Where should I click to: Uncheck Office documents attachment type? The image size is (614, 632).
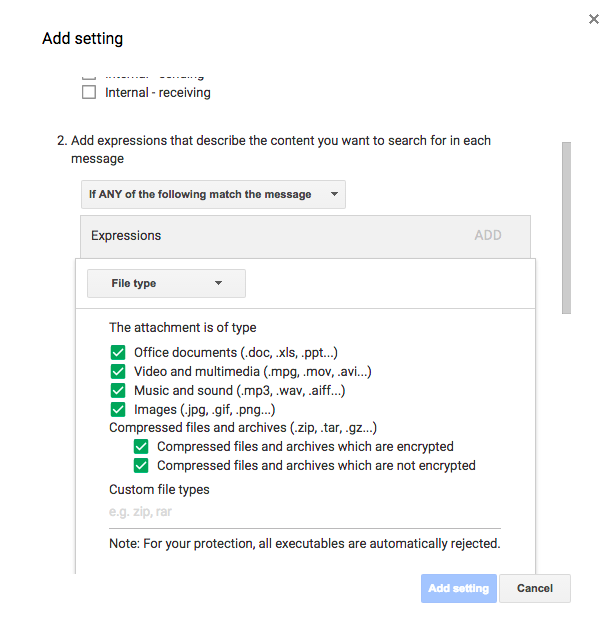(117, 353)
